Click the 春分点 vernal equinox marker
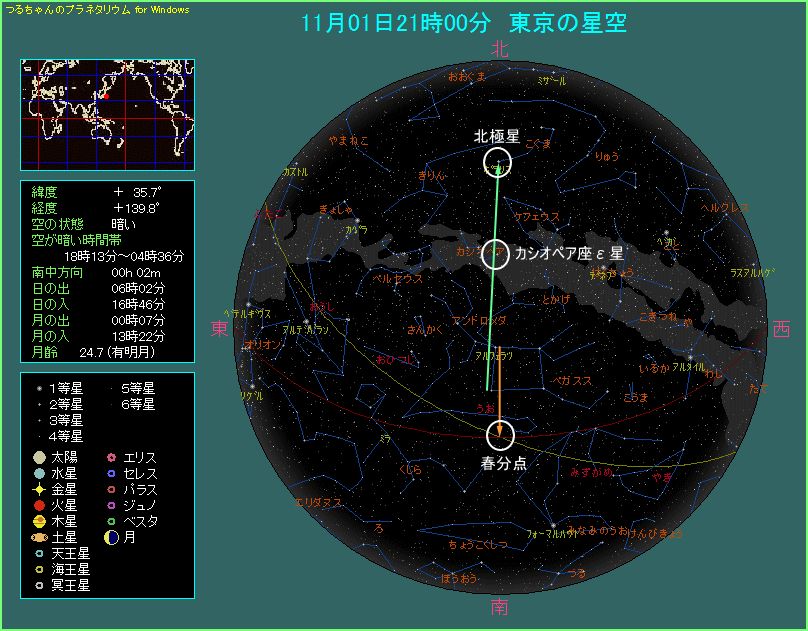 [x=500, y=435]
